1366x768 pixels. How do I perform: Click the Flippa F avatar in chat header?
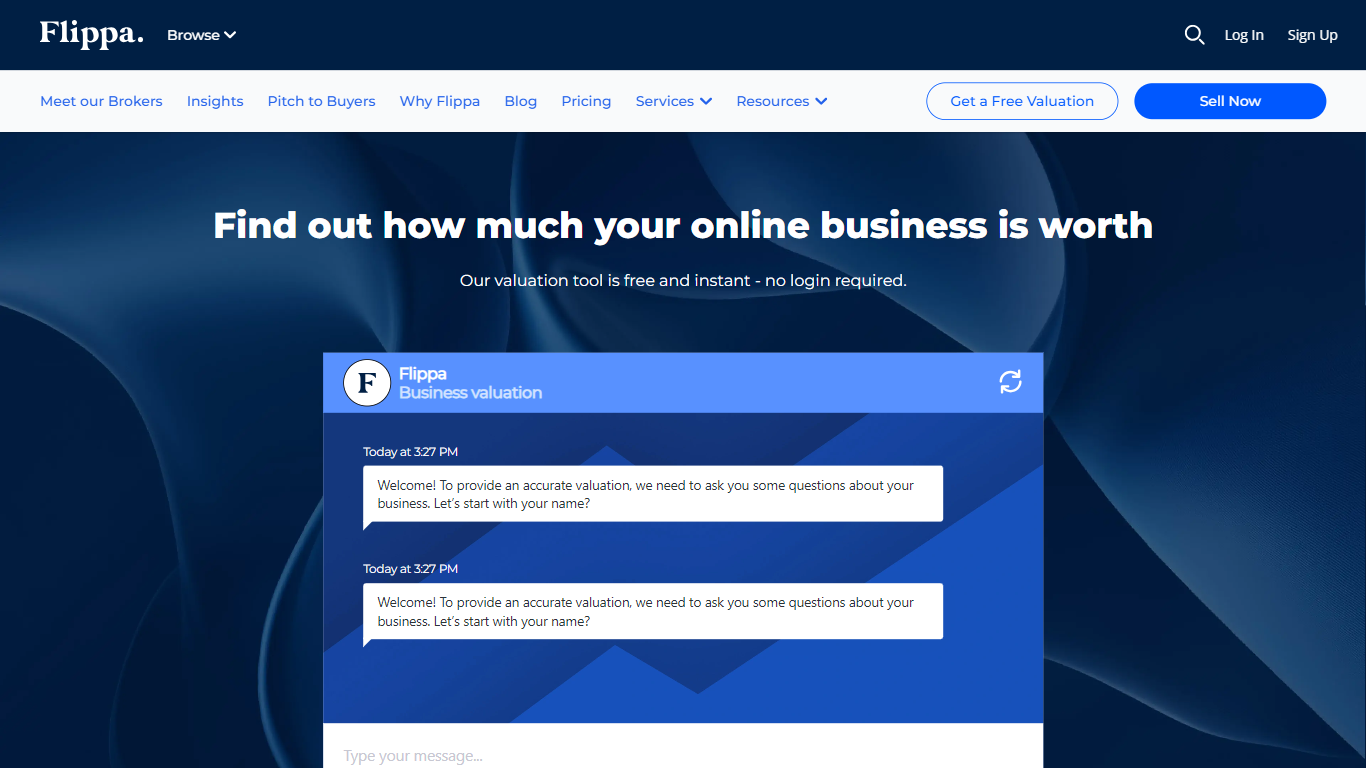pyautogui.click(x=367, y=383)
